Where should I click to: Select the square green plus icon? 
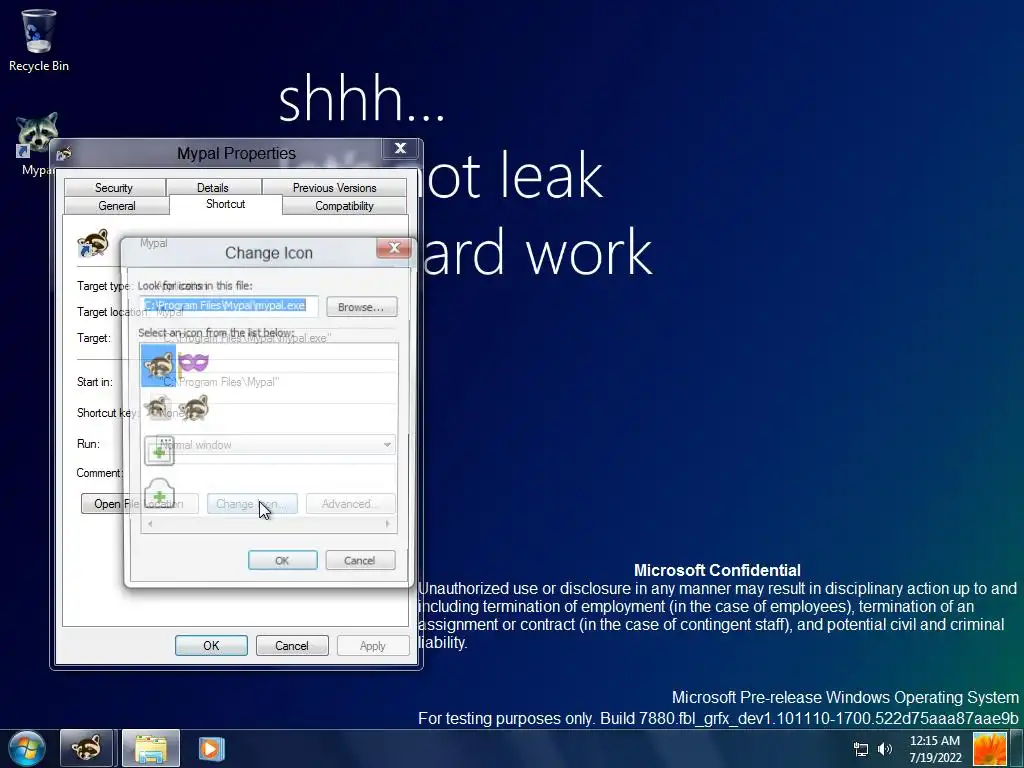(159, 451)
